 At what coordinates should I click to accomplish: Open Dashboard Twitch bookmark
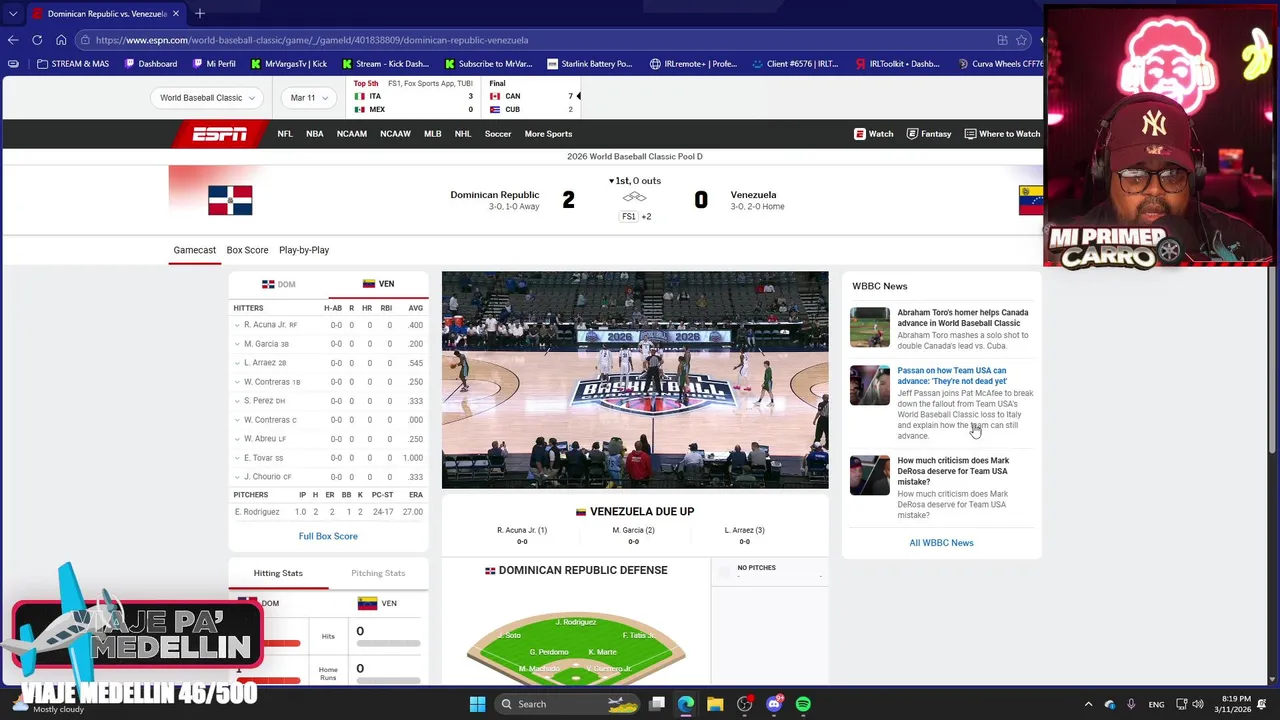coord(151,64)
